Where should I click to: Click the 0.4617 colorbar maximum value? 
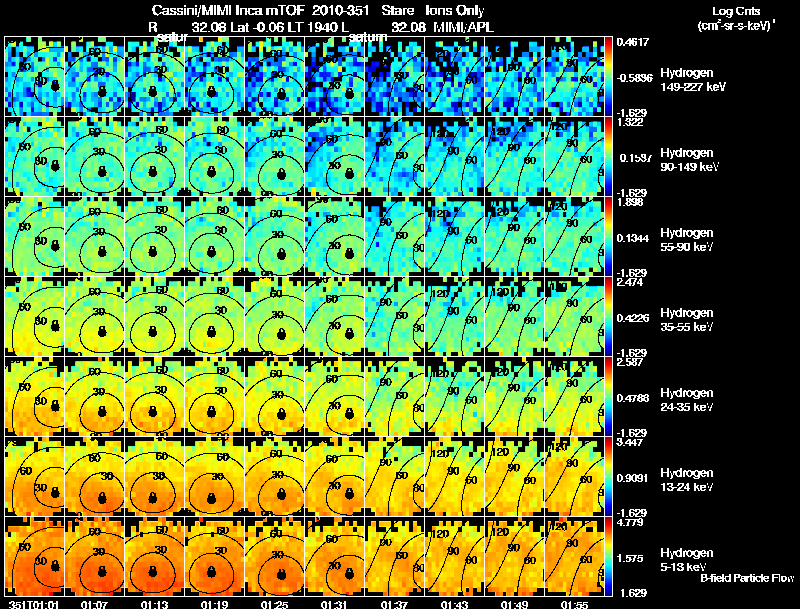click(x=633, y=42)
